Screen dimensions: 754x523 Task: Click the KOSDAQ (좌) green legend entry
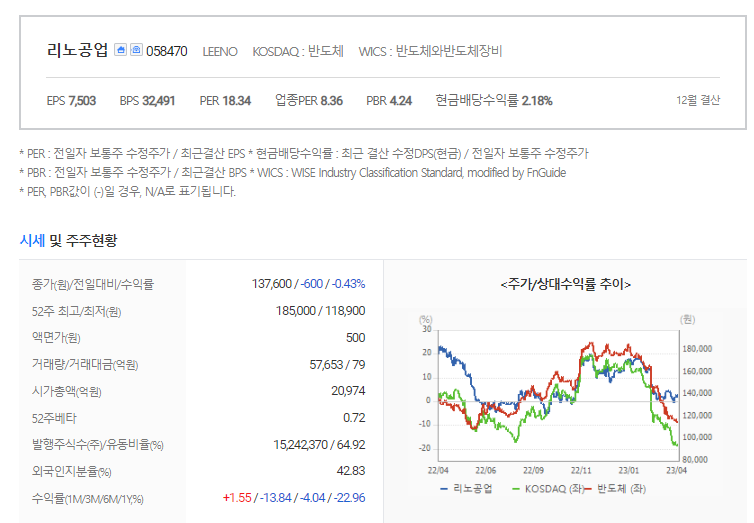click(548, 489)
